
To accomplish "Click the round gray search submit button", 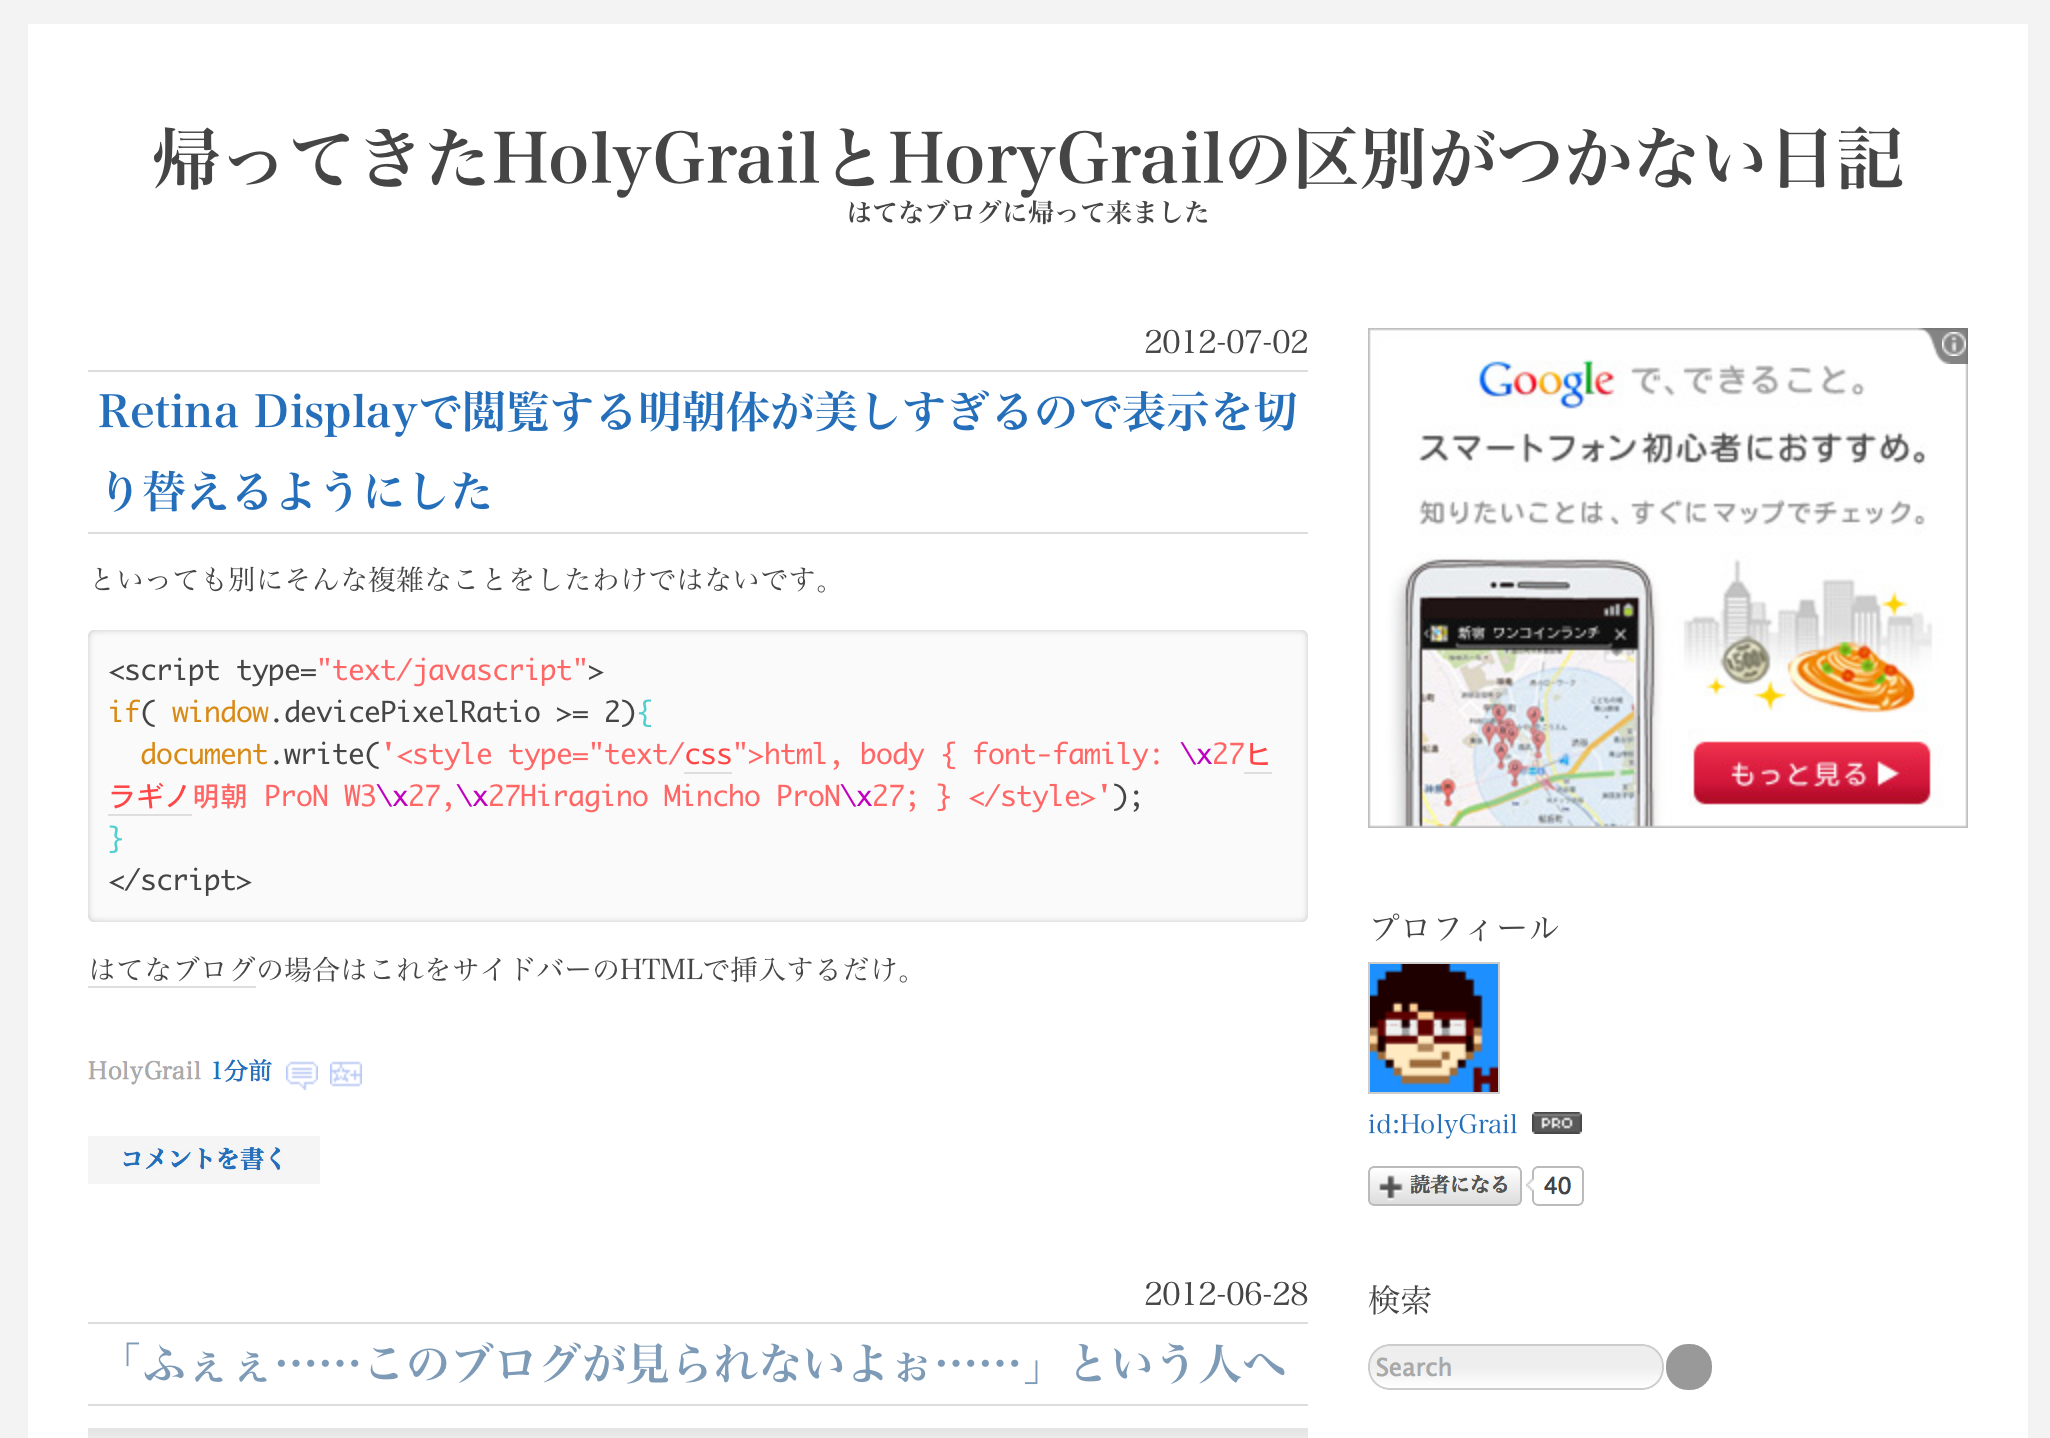I will [1688, 1367].
